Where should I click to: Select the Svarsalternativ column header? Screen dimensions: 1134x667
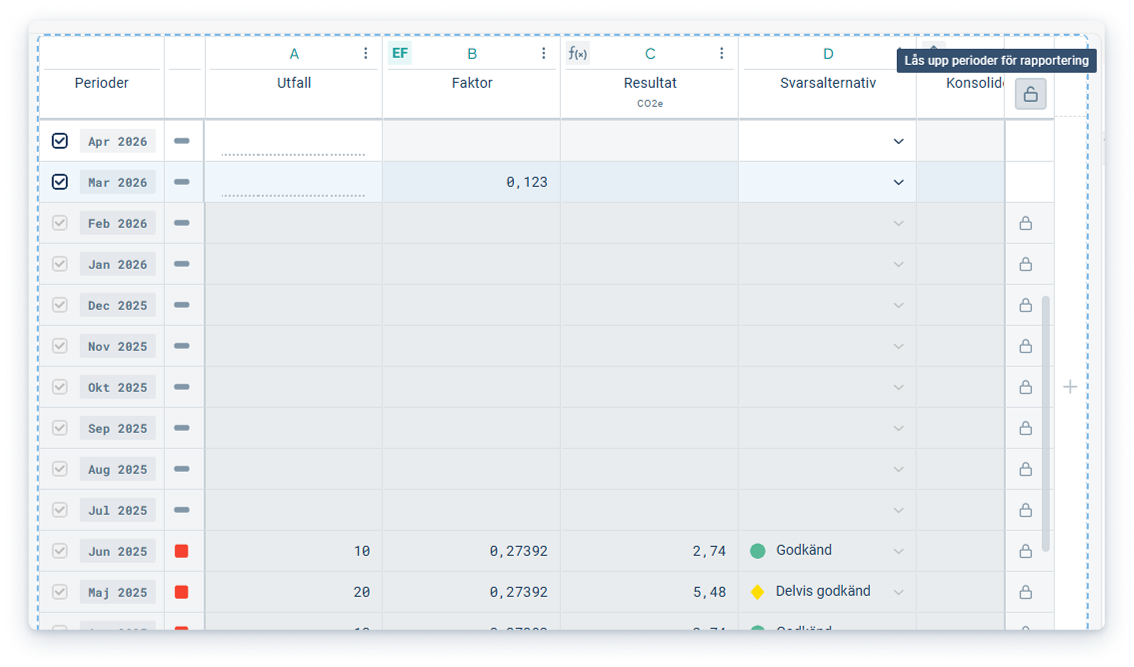827,83
